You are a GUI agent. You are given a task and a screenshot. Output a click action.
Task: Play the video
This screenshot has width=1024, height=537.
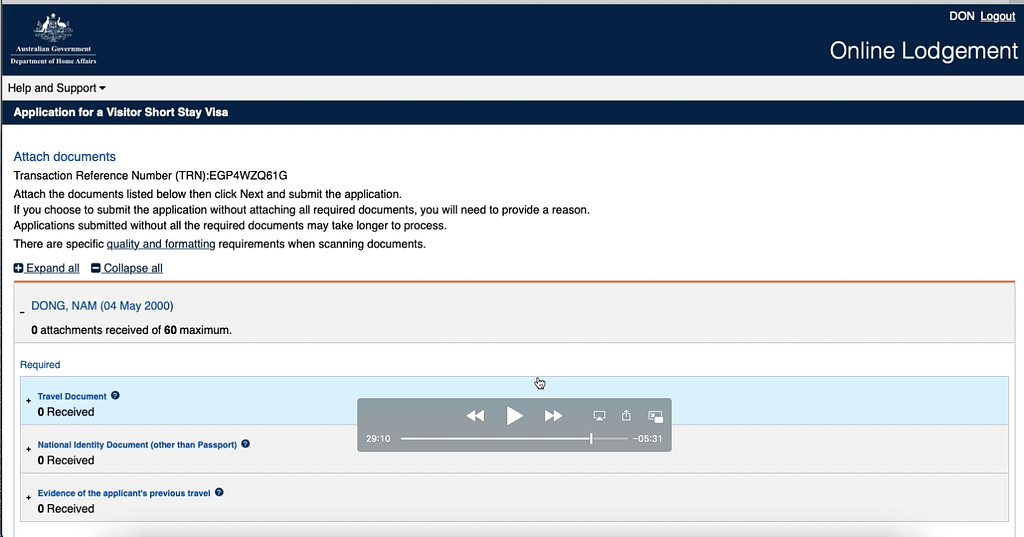point(514,415)
